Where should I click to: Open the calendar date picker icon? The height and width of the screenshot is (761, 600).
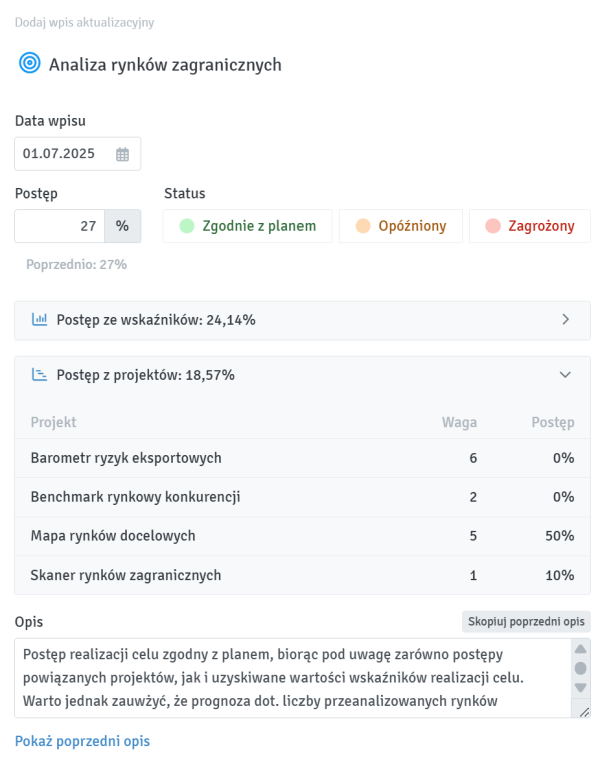point(123,154)
